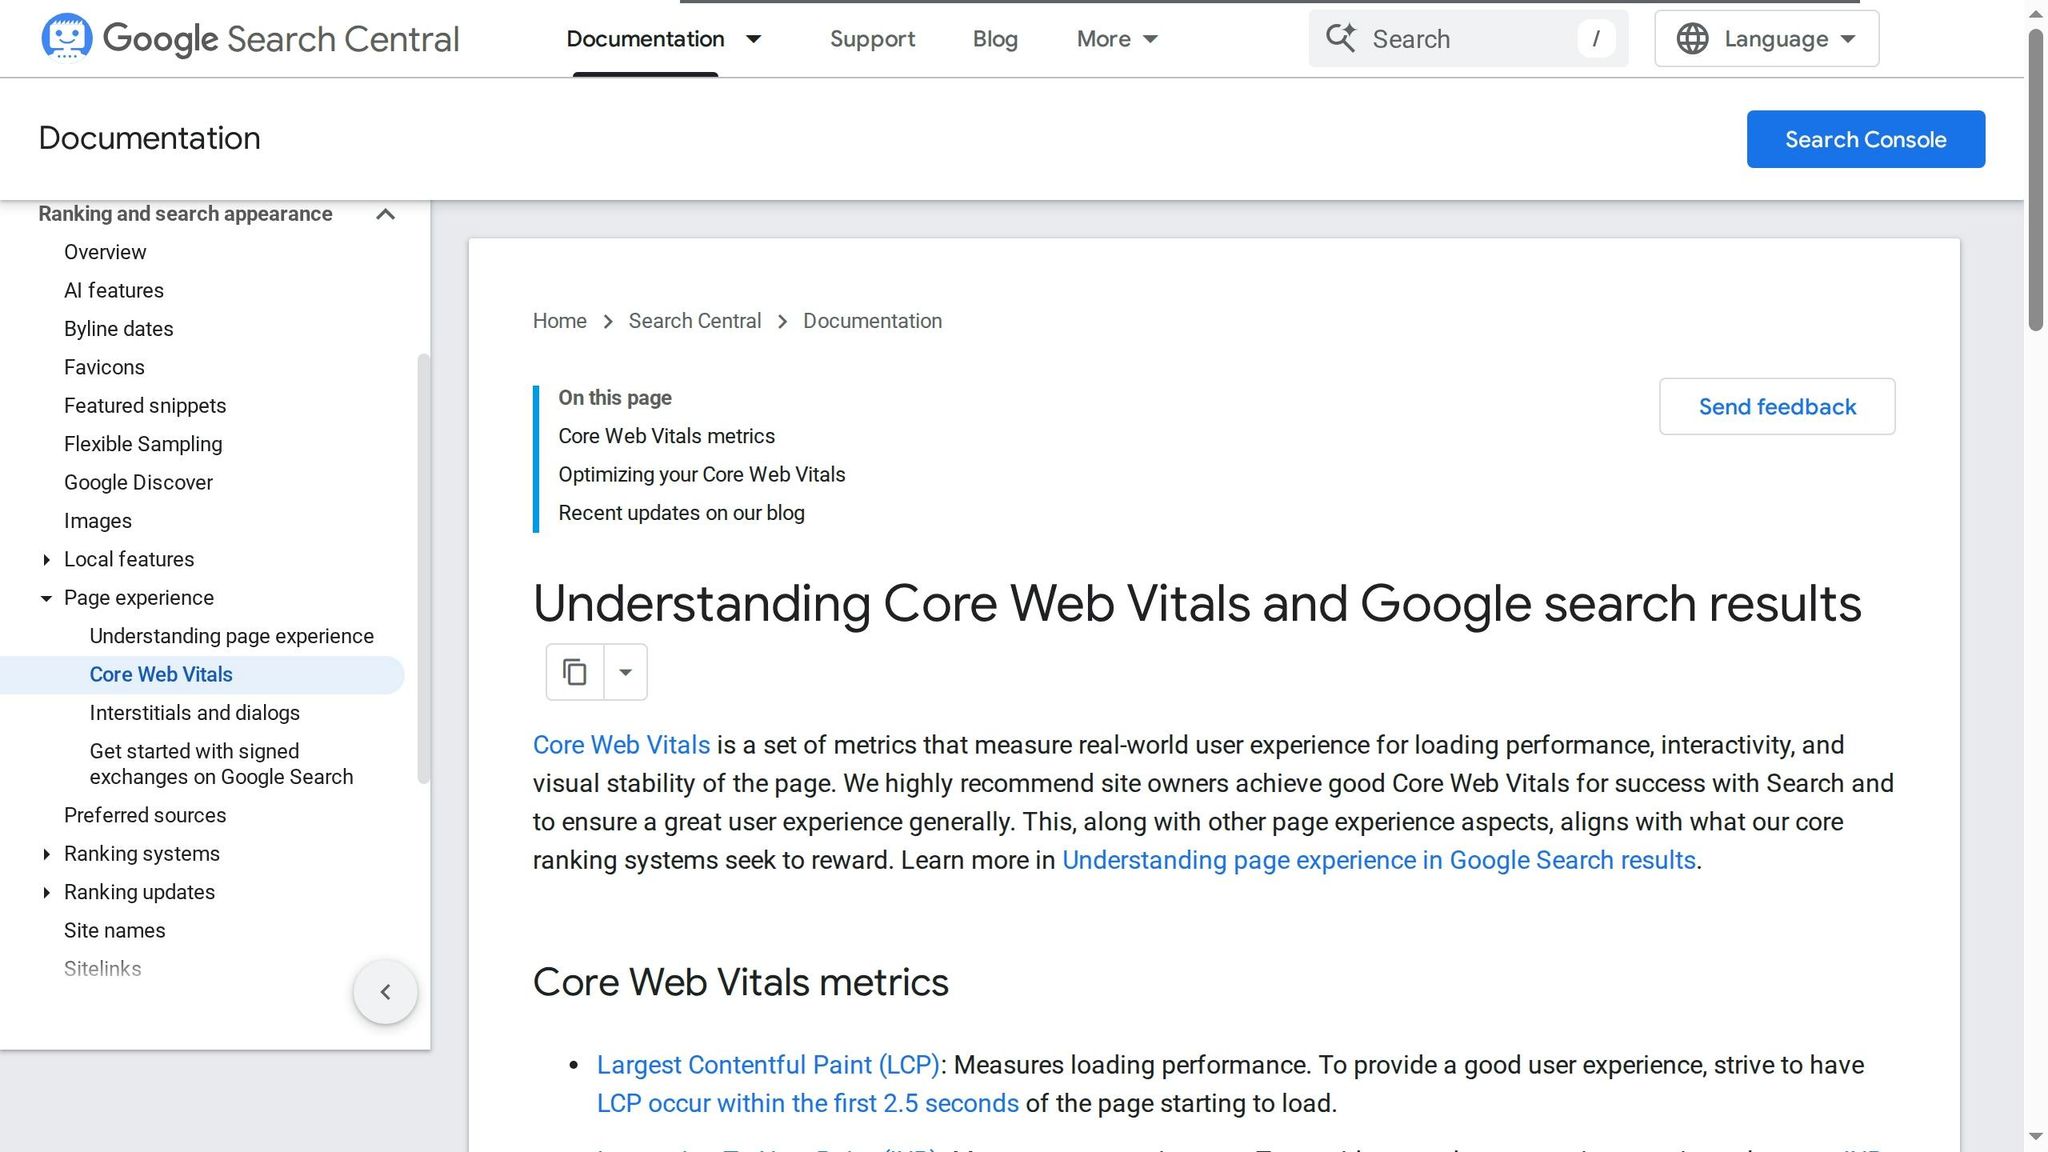The image size is (2048, 1152).
Task: Expand Local features in the sidebar
Action: (x=46, y=559)
